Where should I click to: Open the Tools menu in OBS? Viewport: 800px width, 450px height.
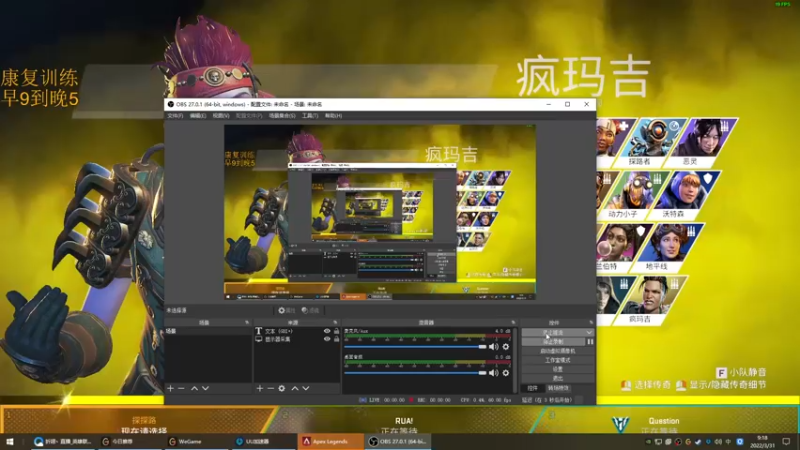(310, 116)
